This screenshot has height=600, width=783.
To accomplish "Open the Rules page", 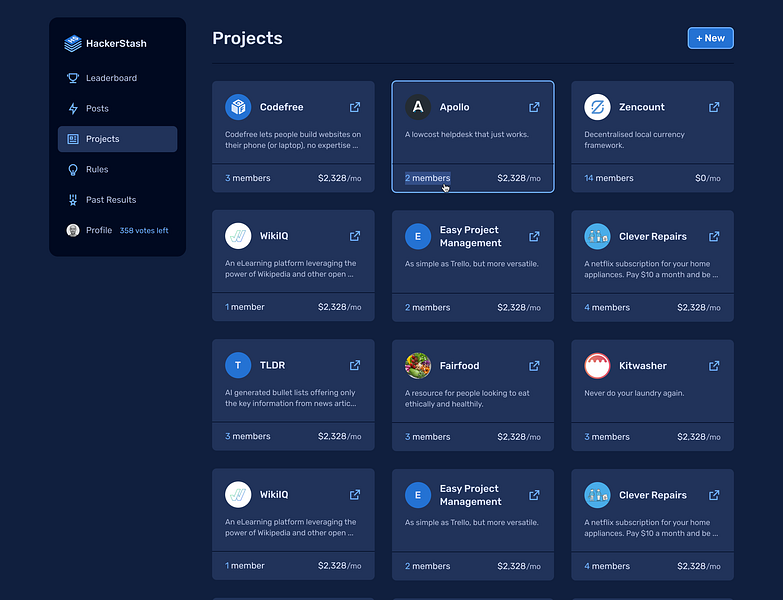I will click(x=117, y=169).
